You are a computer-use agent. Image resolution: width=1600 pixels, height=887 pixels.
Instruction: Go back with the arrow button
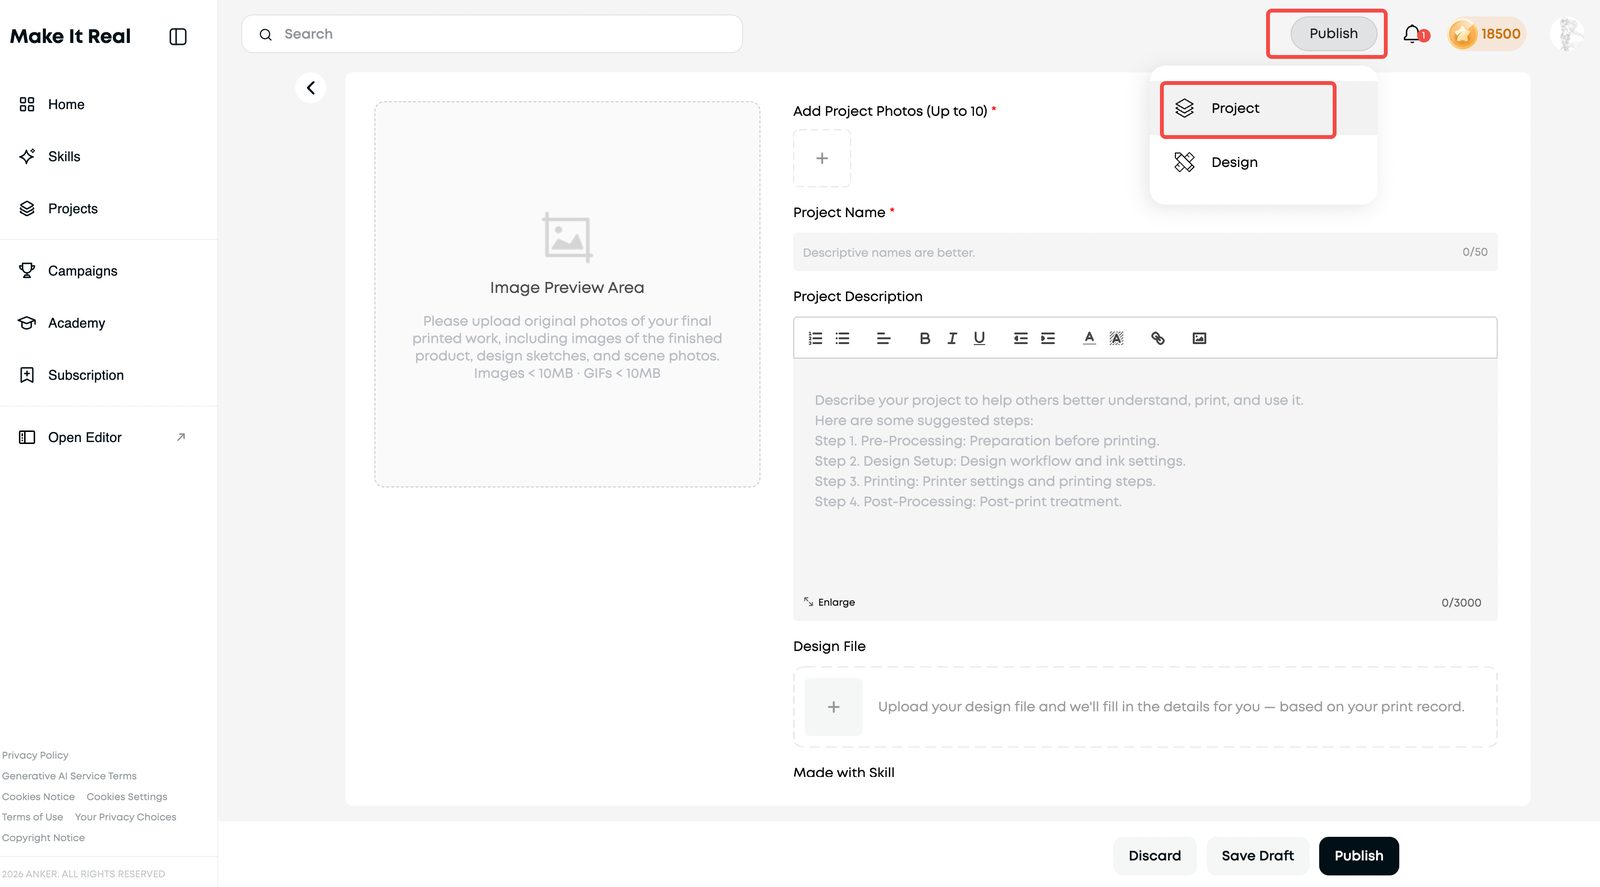pyautogui.click(x=310, y=88)
